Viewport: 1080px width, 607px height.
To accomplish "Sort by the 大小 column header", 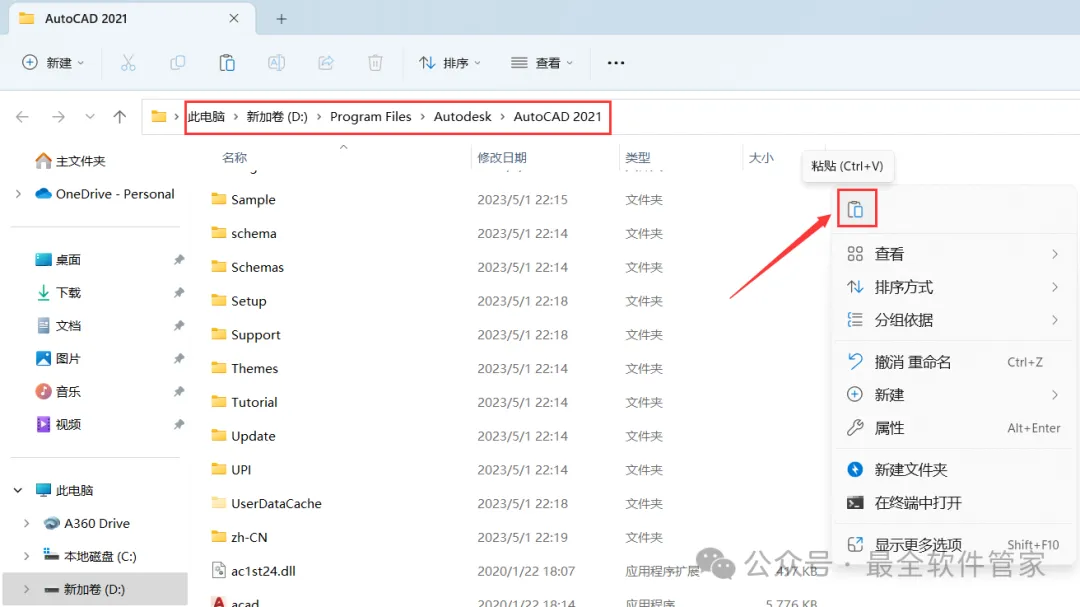I will [761, 158].
